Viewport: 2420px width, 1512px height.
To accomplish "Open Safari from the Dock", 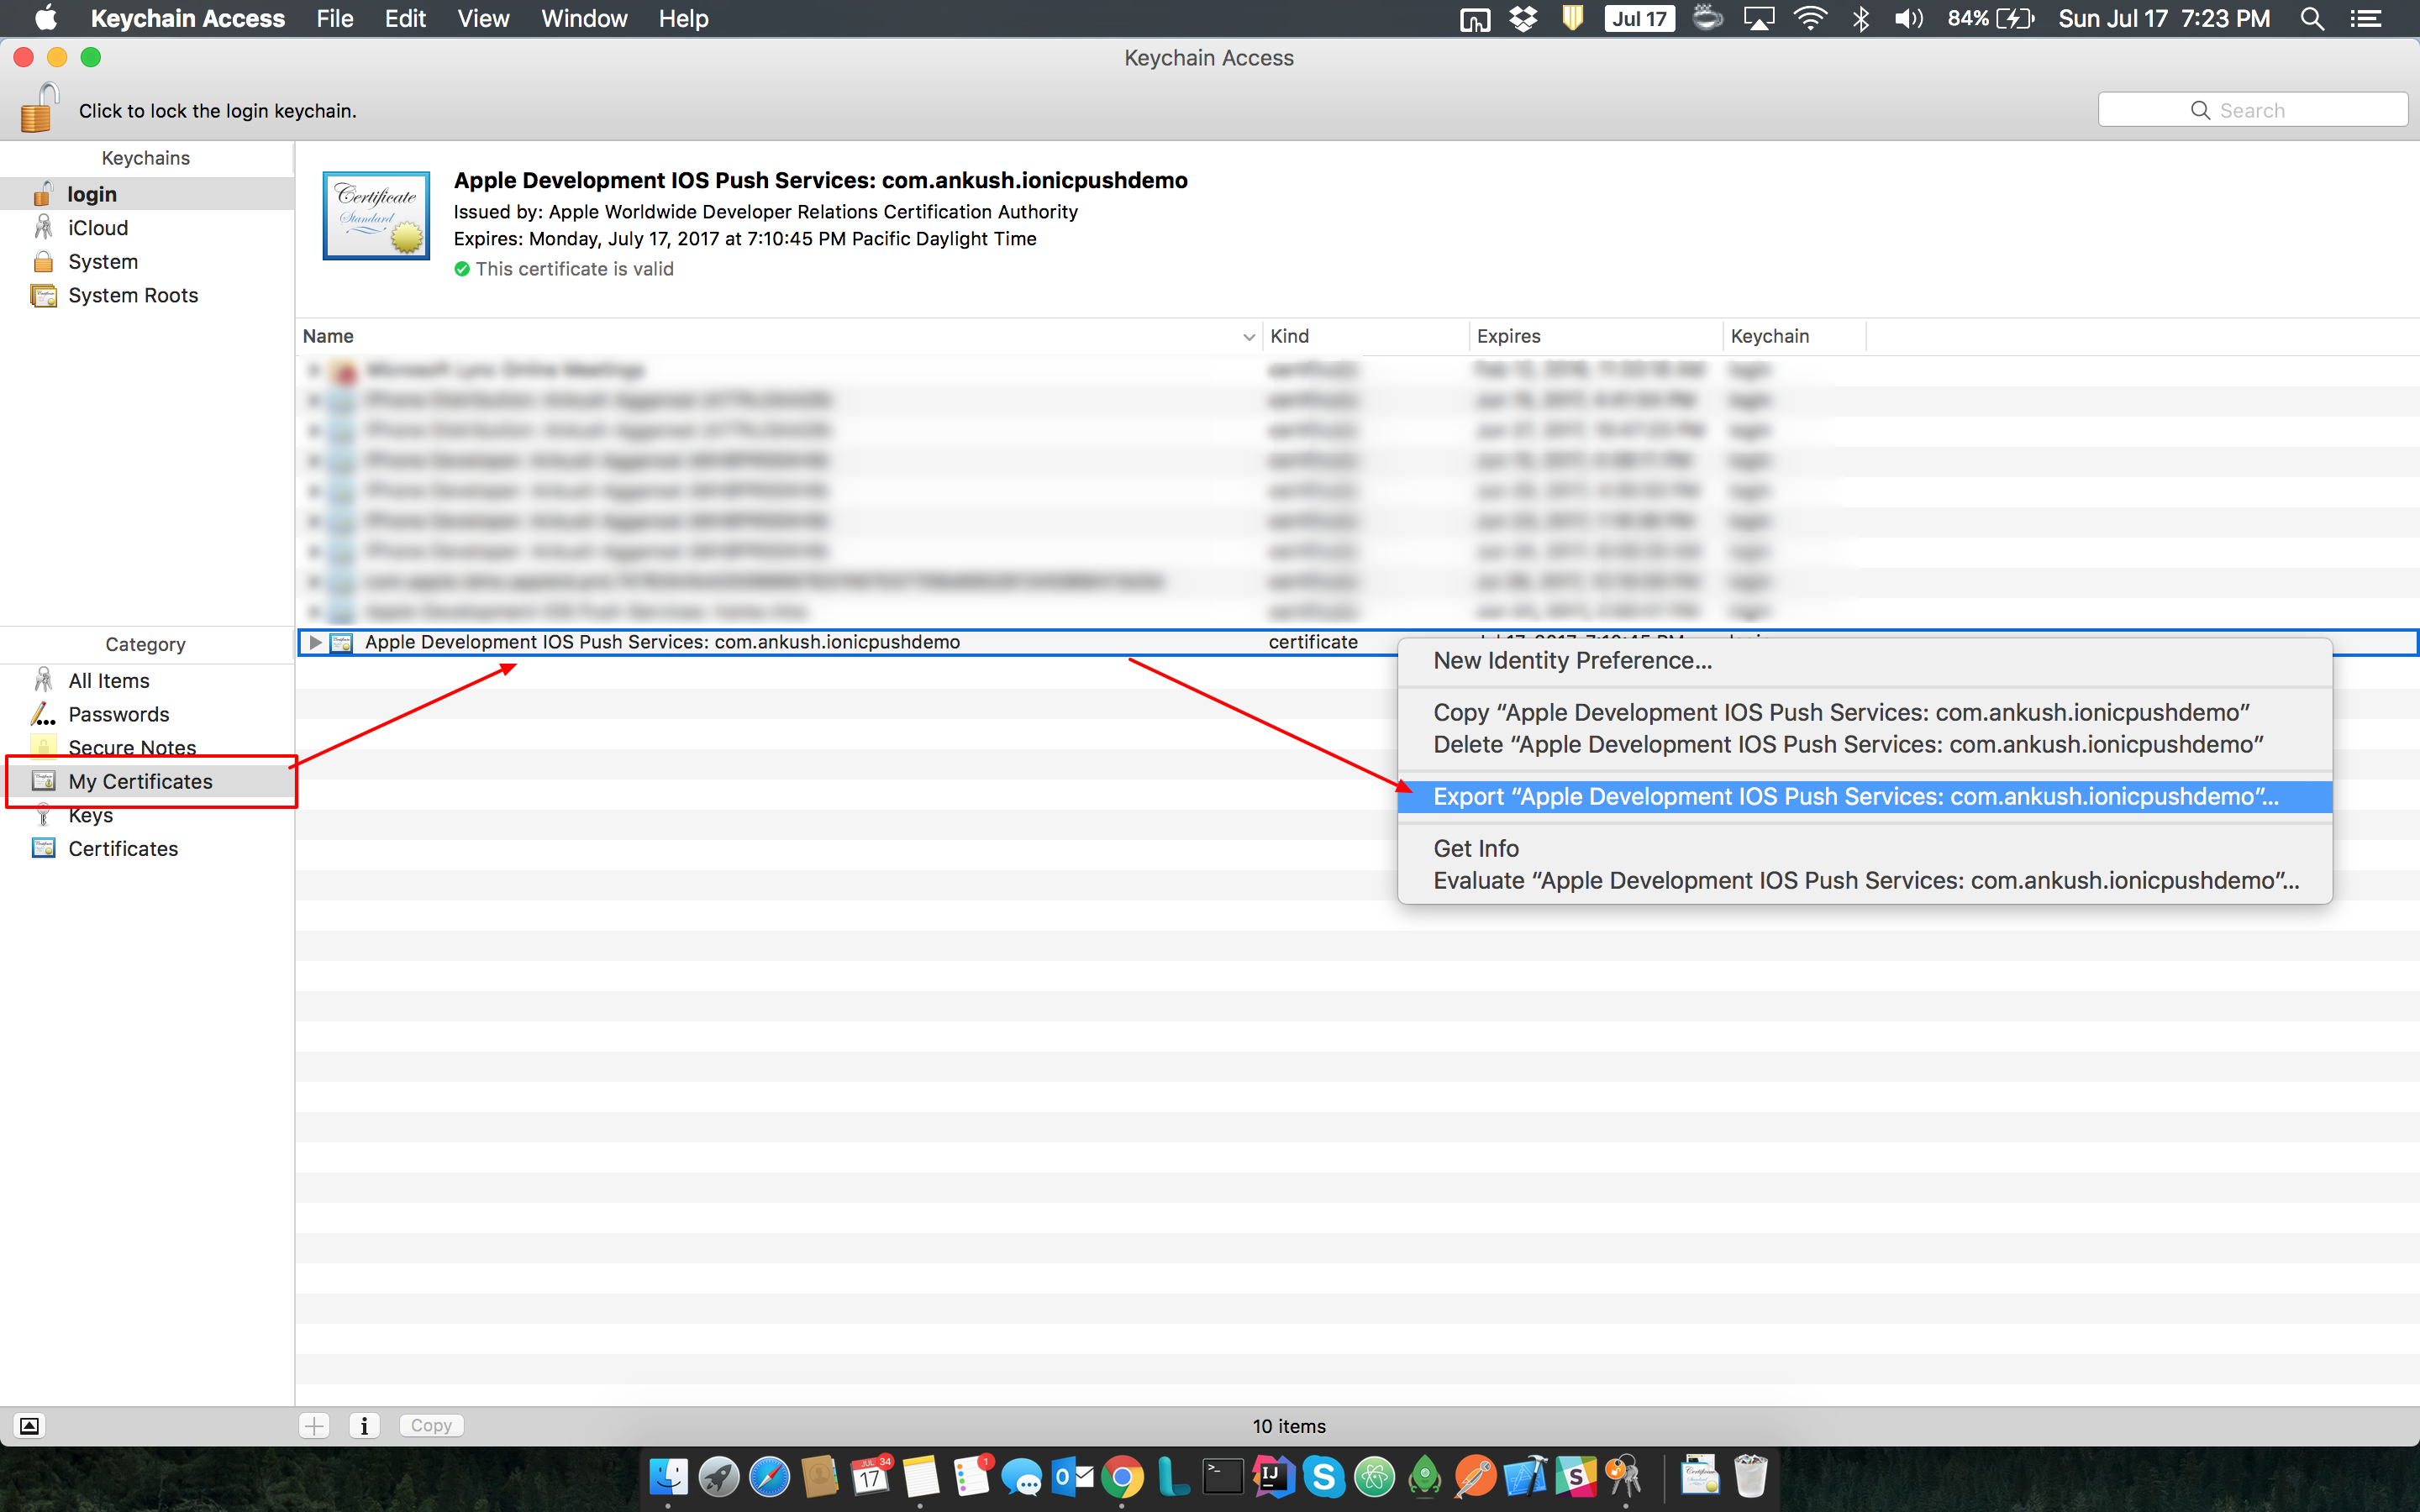I will [x=769, y=1476].
